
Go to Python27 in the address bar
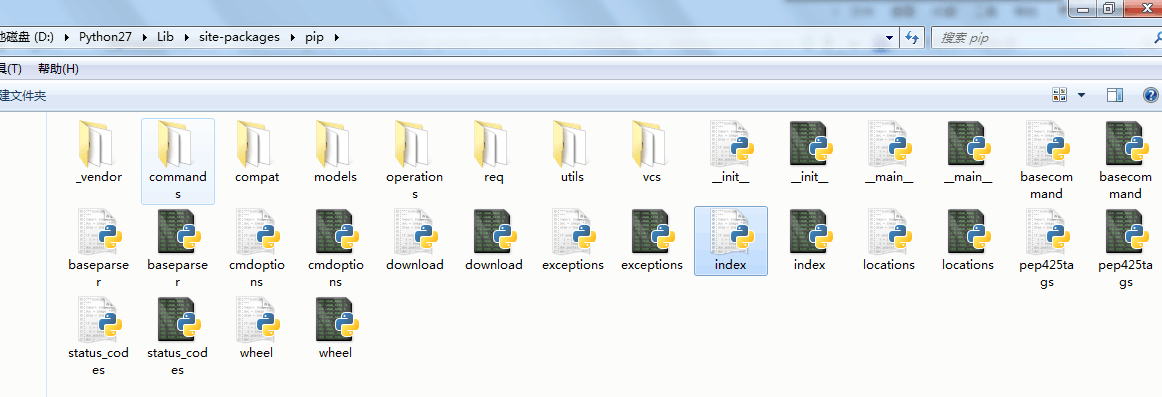[105, 37]
